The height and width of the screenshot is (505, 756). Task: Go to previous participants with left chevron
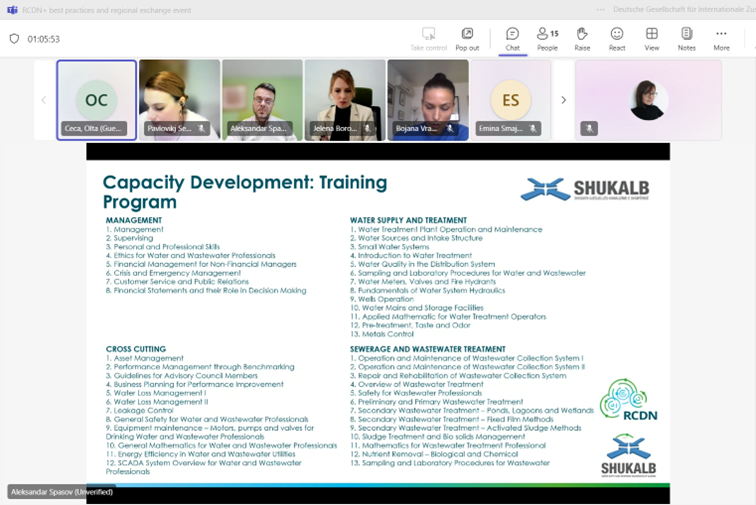pyautogui.click(x=43, y=100)
